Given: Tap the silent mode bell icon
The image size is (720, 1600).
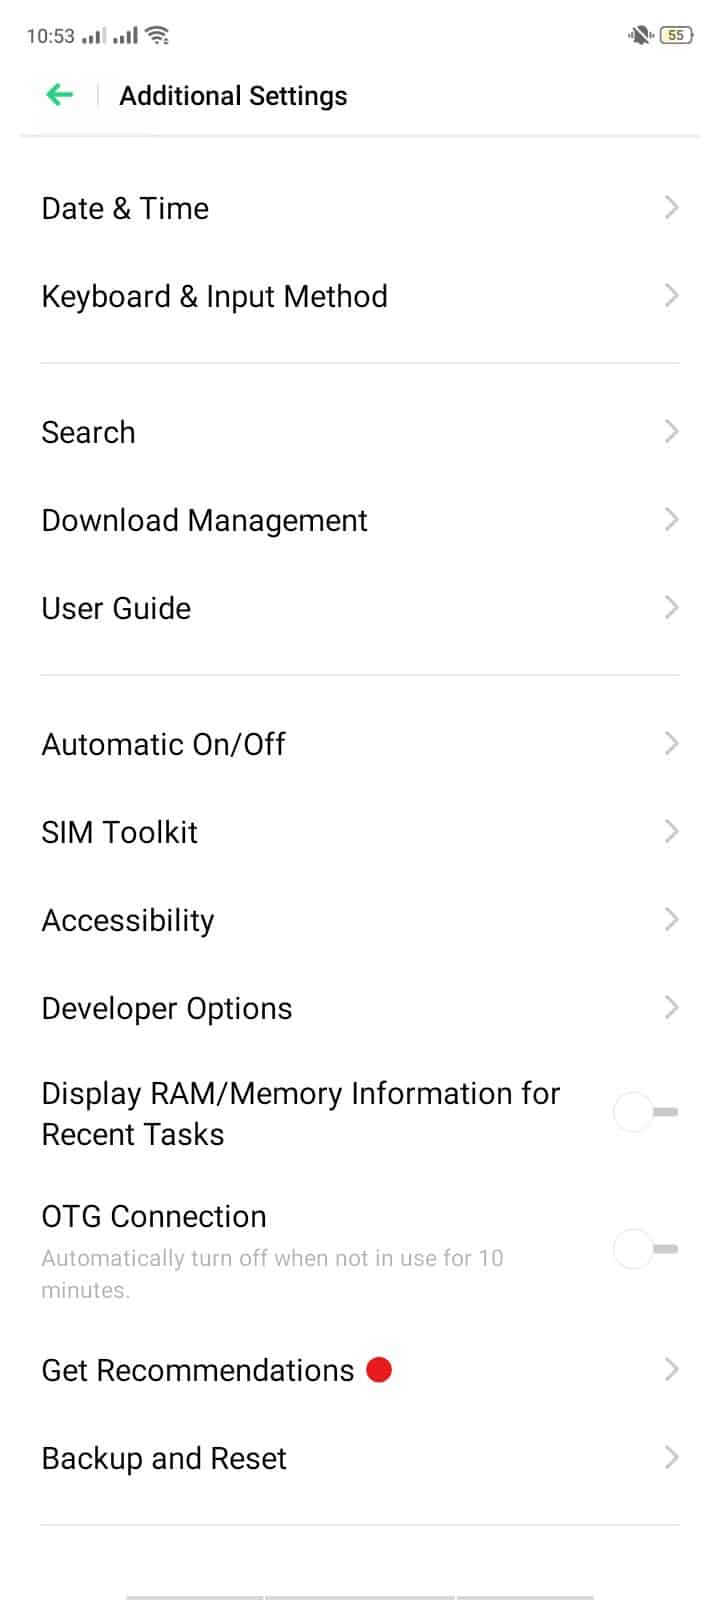Looking at the screenshot, I should tap(639, 36).
